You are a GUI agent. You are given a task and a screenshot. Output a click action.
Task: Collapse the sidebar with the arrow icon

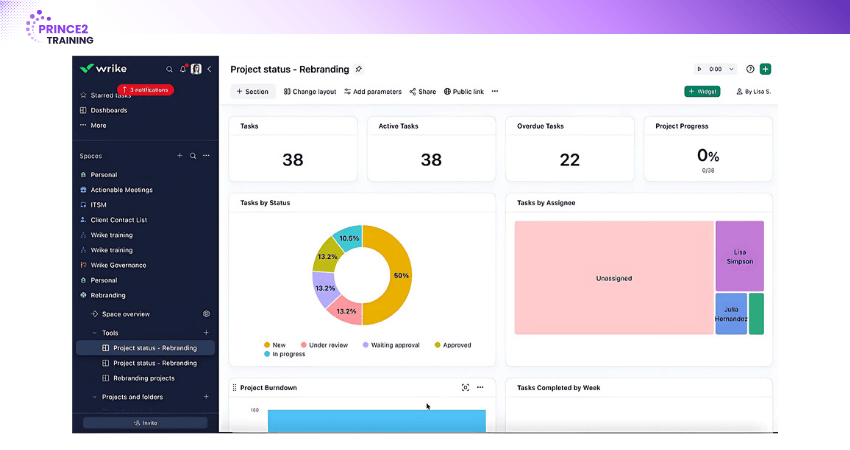pos(209,69)
